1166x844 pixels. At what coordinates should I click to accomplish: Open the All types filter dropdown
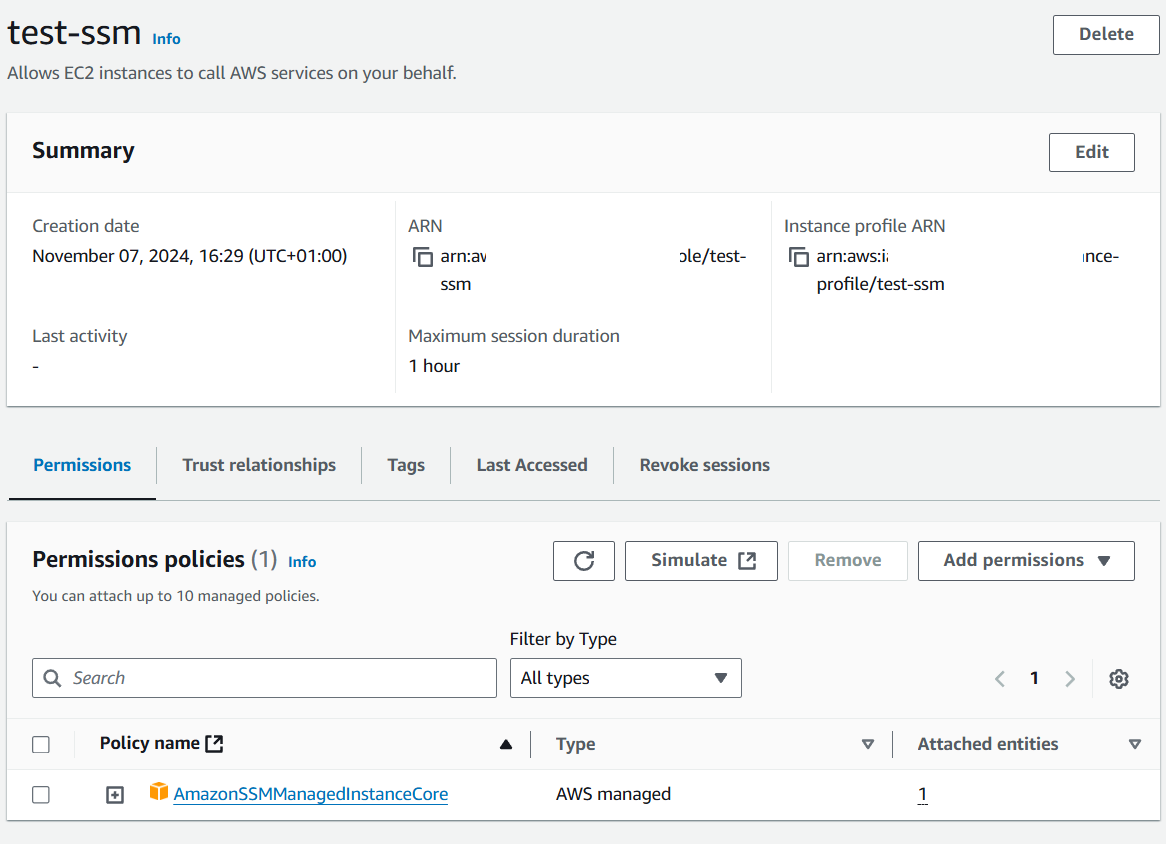pyautogui.click(x=625, y=678)
